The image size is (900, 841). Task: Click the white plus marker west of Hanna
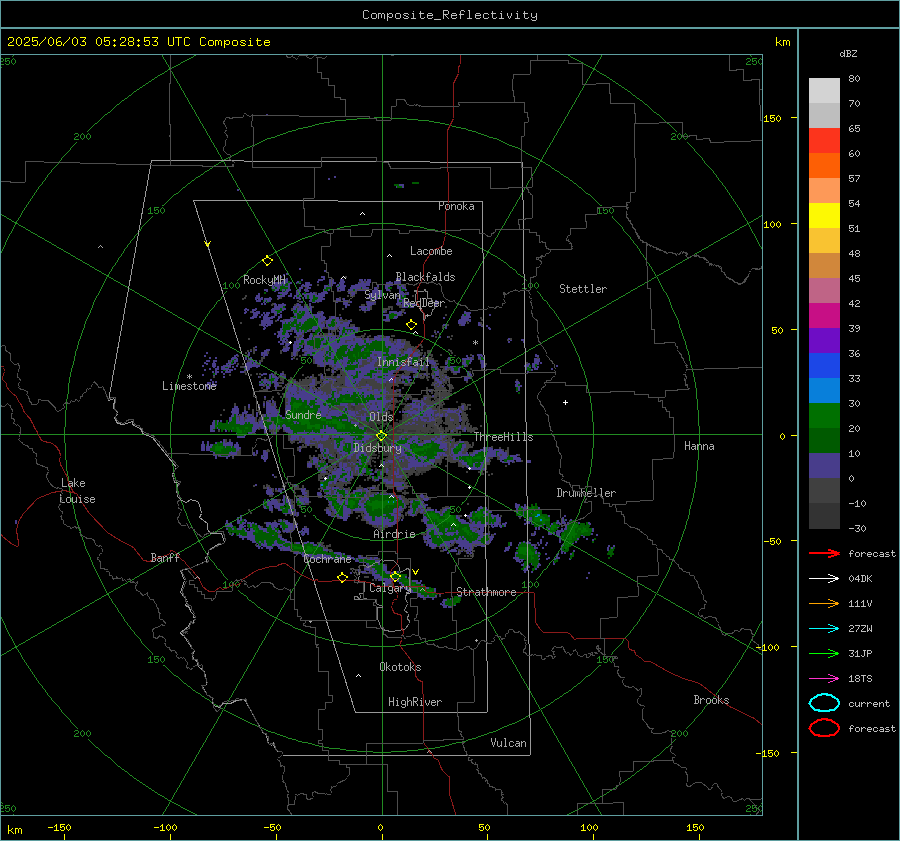(x=565, y=402)
